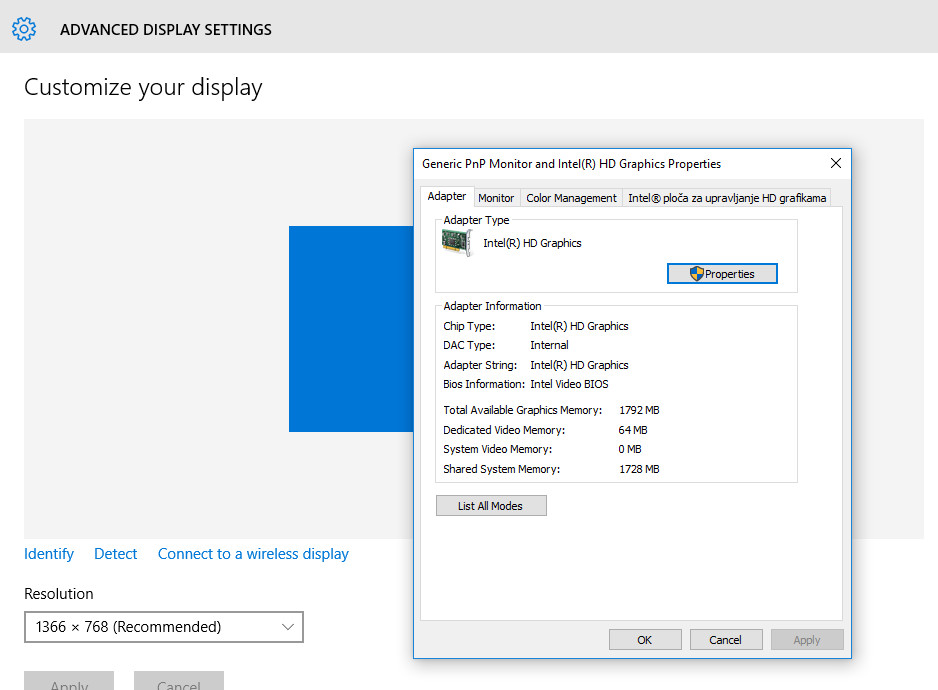Open Connect to a wireless display
Screen dimensions: 938x690
pos(253,554)
